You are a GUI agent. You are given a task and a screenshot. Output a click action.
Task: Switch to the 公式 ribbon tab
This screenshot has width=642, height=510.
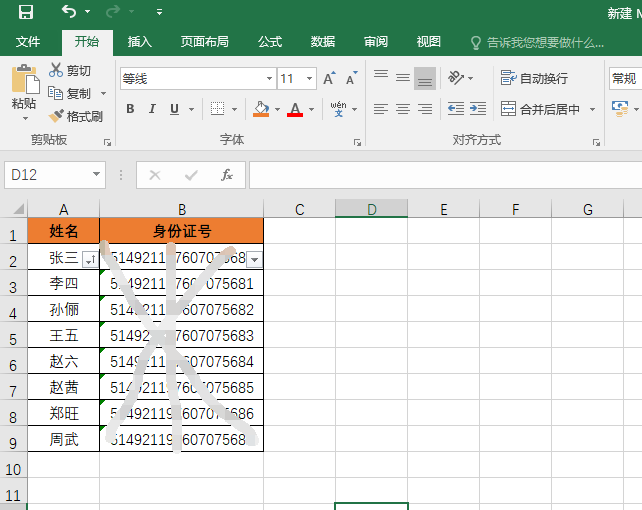coord(270,42)
